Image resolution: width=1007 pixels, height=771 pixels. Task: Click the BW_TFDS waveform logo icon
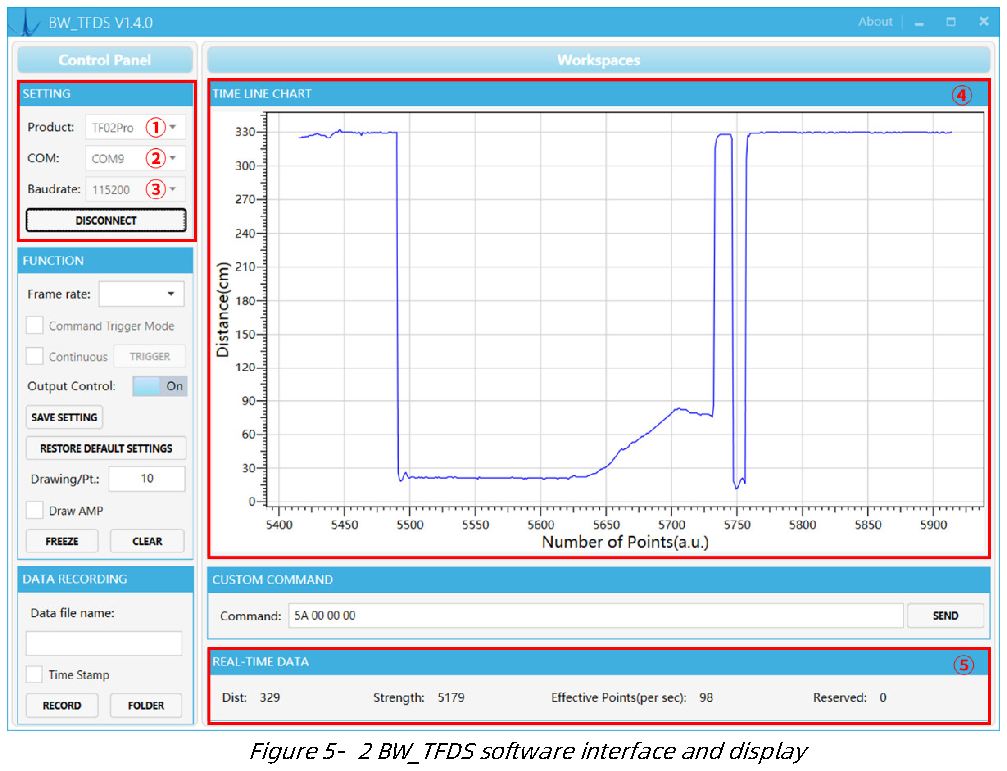pyautogui.click(x=24, y=22)
